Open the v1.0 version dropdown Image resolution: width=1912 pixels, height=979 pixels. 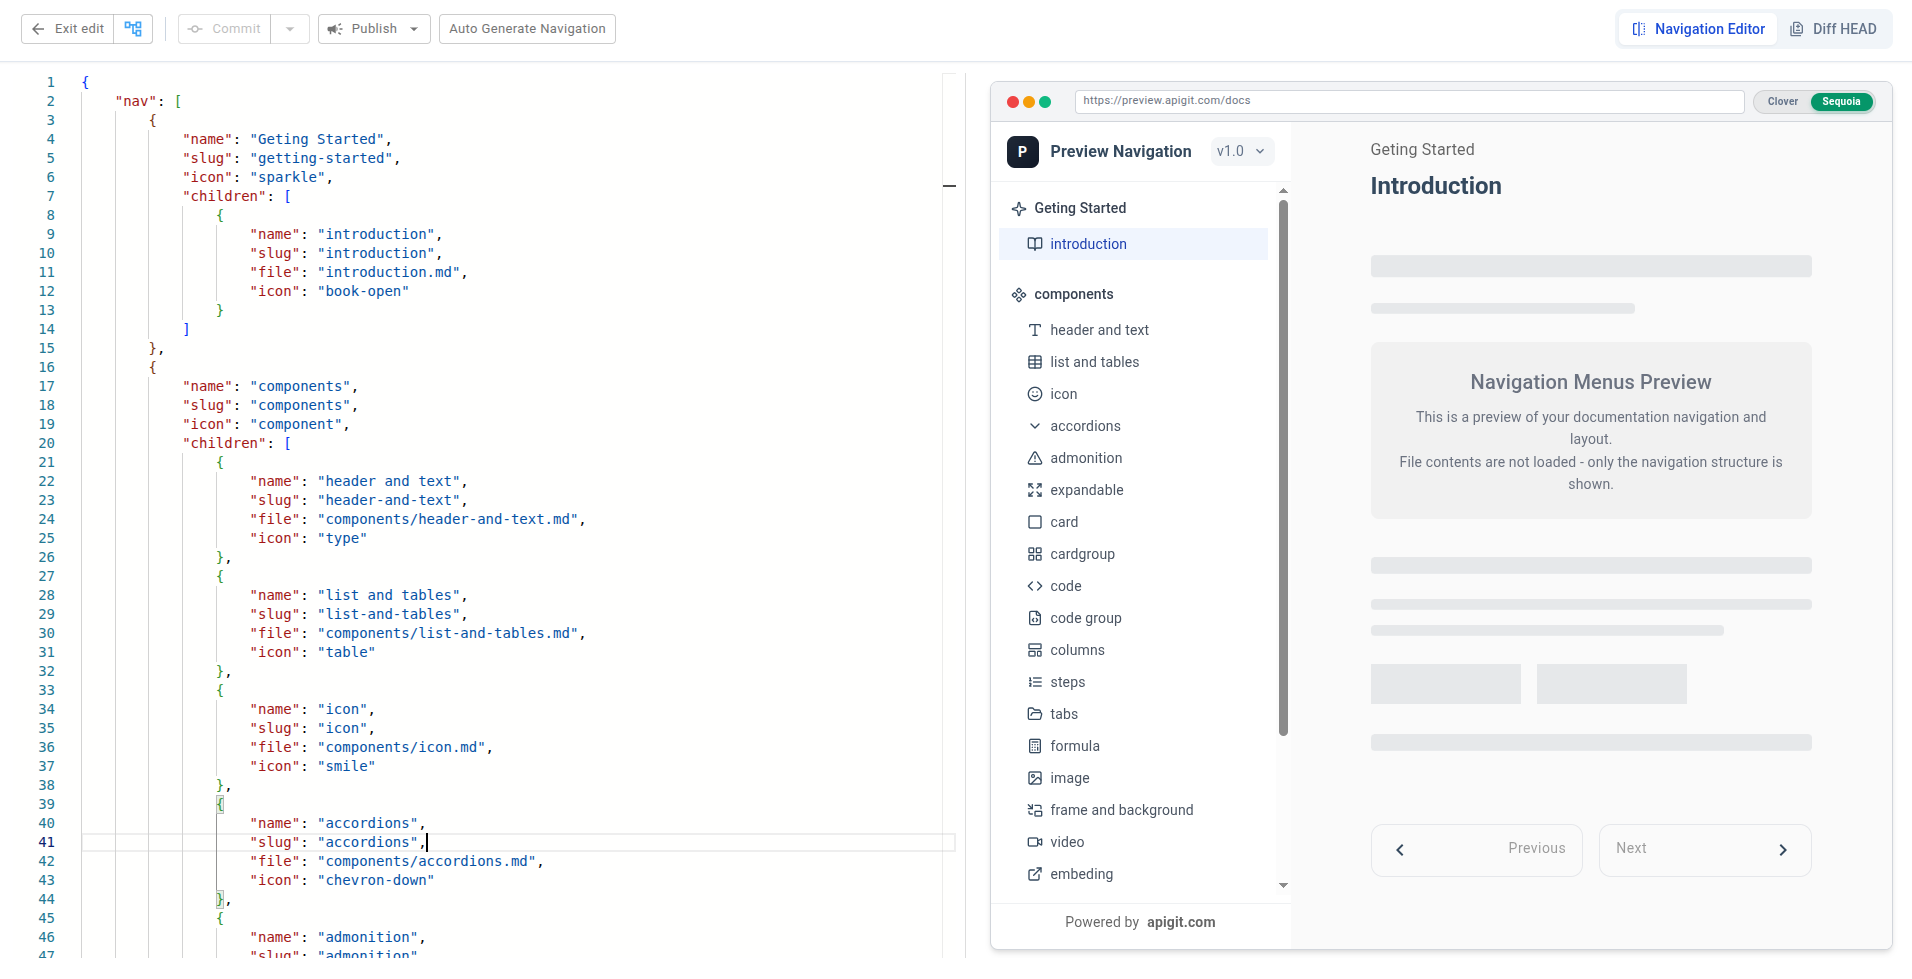[1241, 151]
